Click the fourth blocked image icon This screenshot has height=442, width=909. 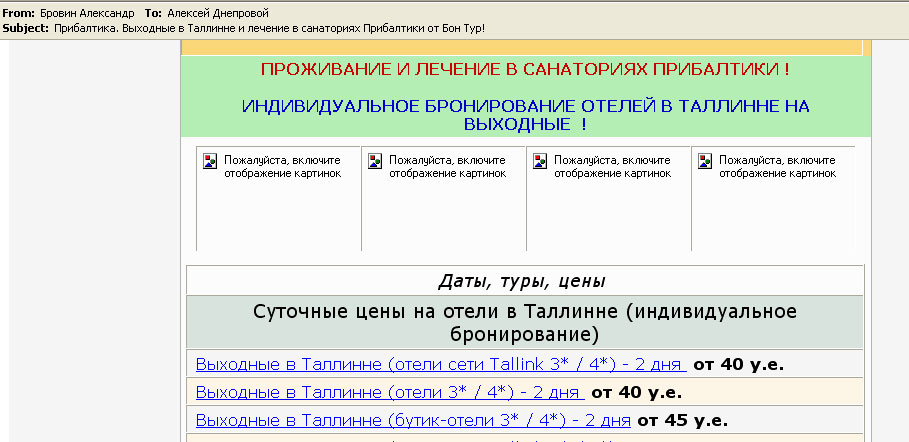click(x=705, y=162)
